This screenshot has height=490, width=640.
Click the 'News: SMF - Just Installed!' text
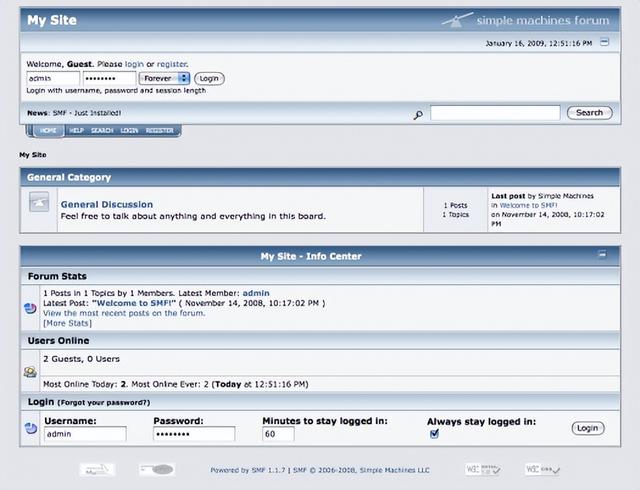coord(74,113)
